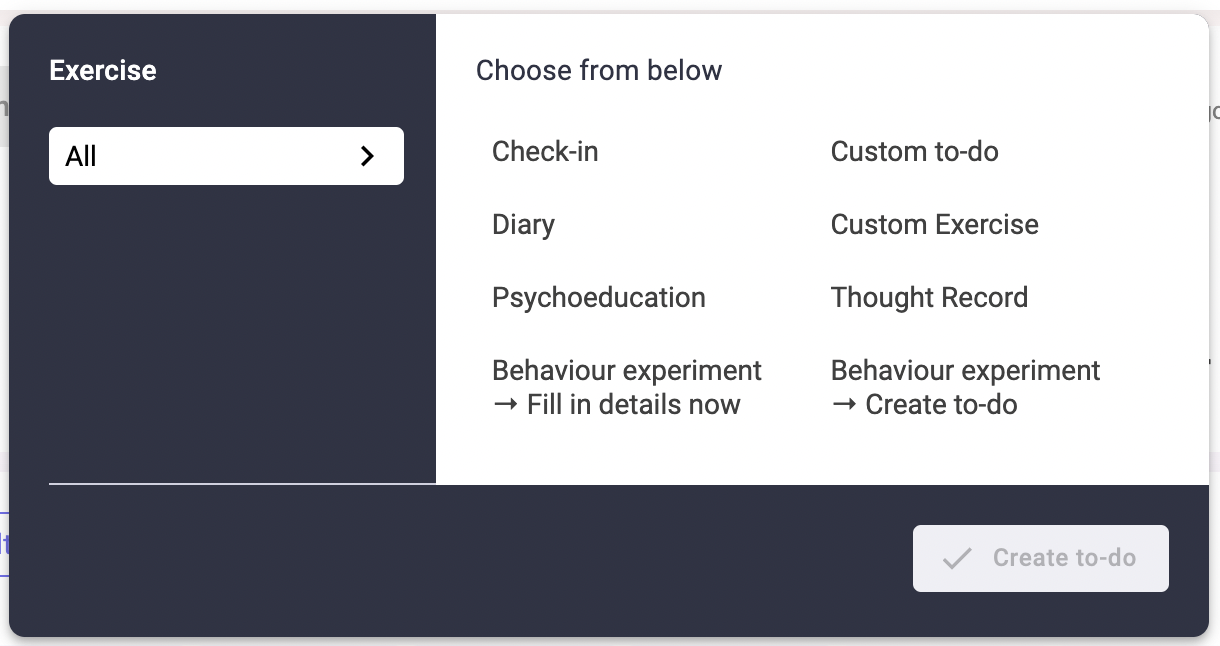
Task: Pick the Psychoeducation exercise
Action: (x=599, y=298)
